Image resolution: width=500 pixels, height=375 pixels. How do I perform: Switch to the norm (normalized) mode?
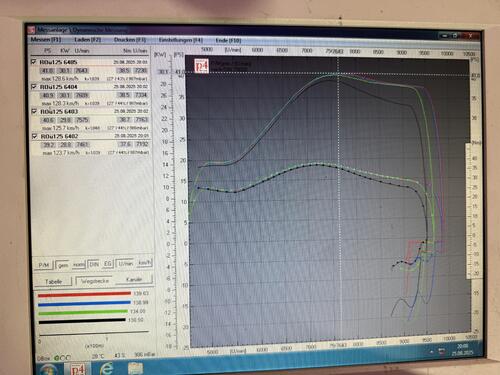(79, 265)
